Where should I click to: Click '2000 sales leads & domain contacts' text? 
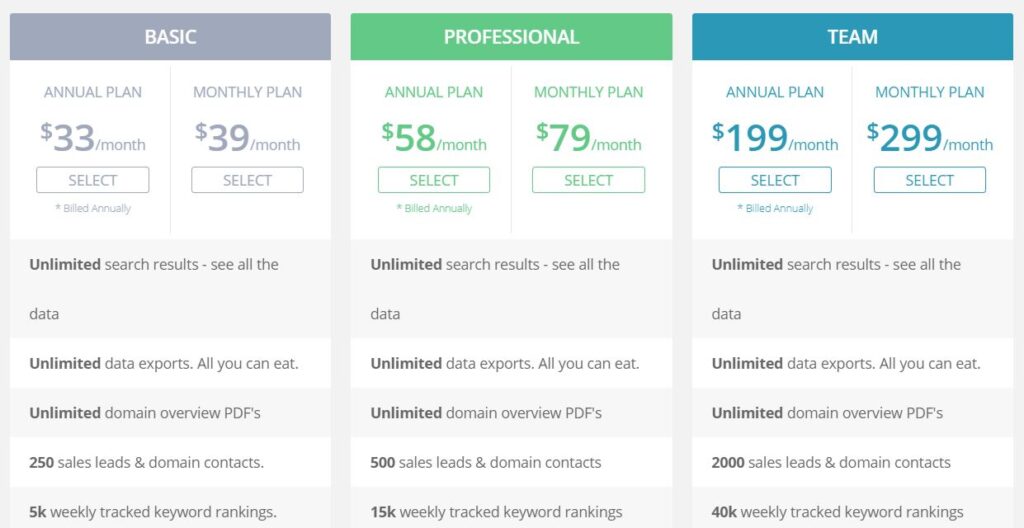[x=831, y=462]
